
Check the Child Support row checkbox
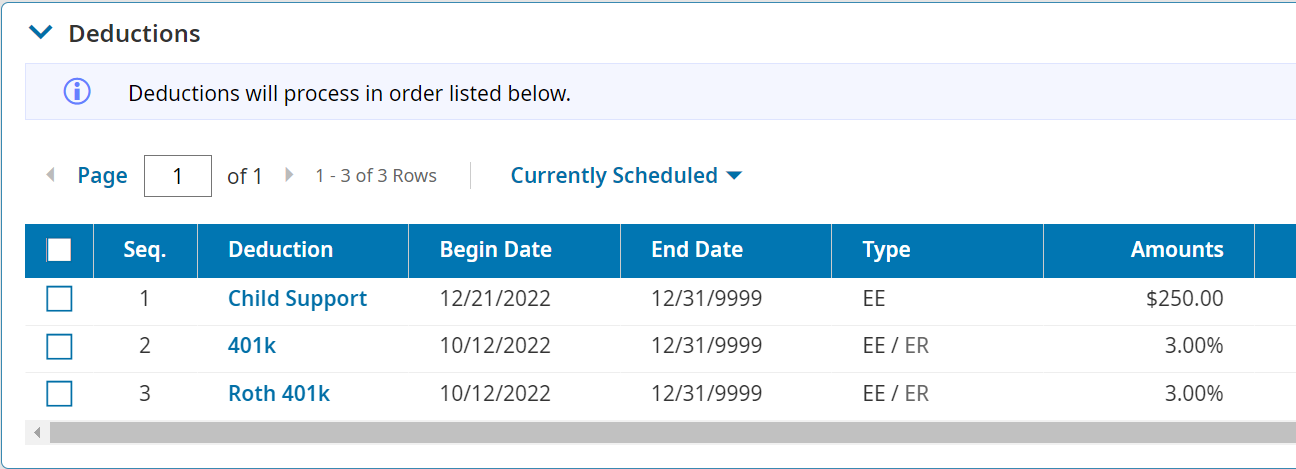point(59,299)
